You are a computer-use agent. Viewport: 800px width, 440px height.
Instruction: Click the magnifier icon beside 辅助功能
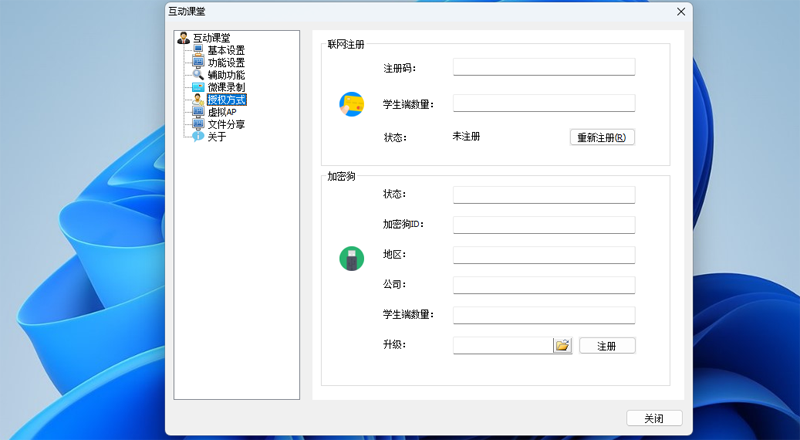[198, 75]
